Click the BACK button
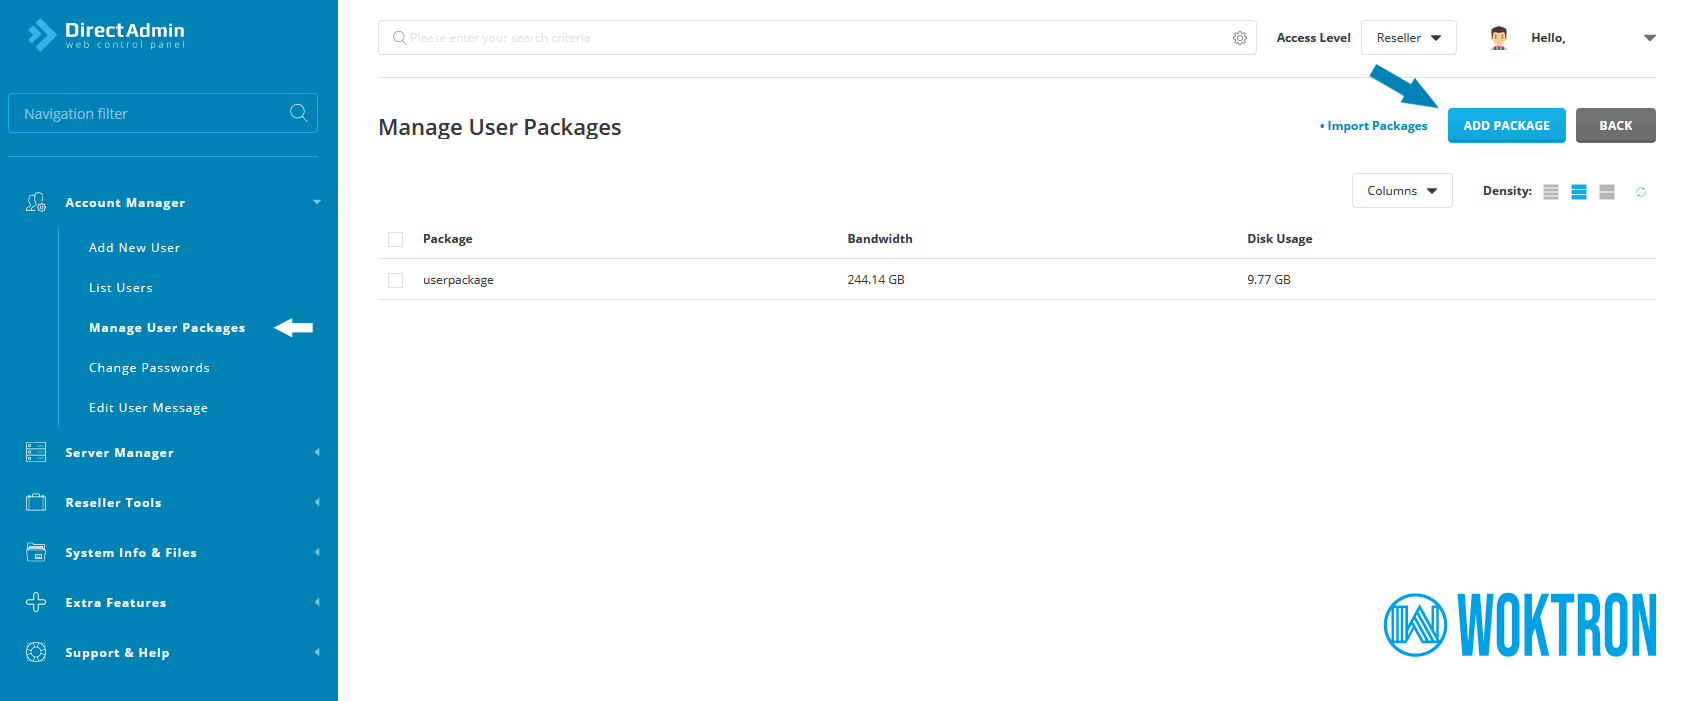1682x701 pixels. click(1615, 126)
